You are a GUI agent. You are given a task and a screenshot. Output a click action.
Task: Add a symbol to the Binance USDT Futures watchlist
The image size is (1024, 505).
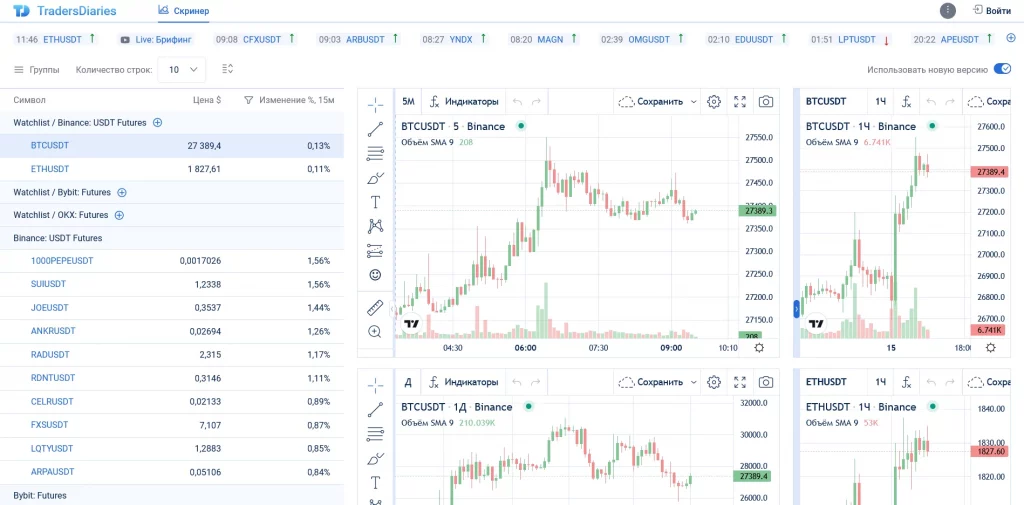click(157, 122)
